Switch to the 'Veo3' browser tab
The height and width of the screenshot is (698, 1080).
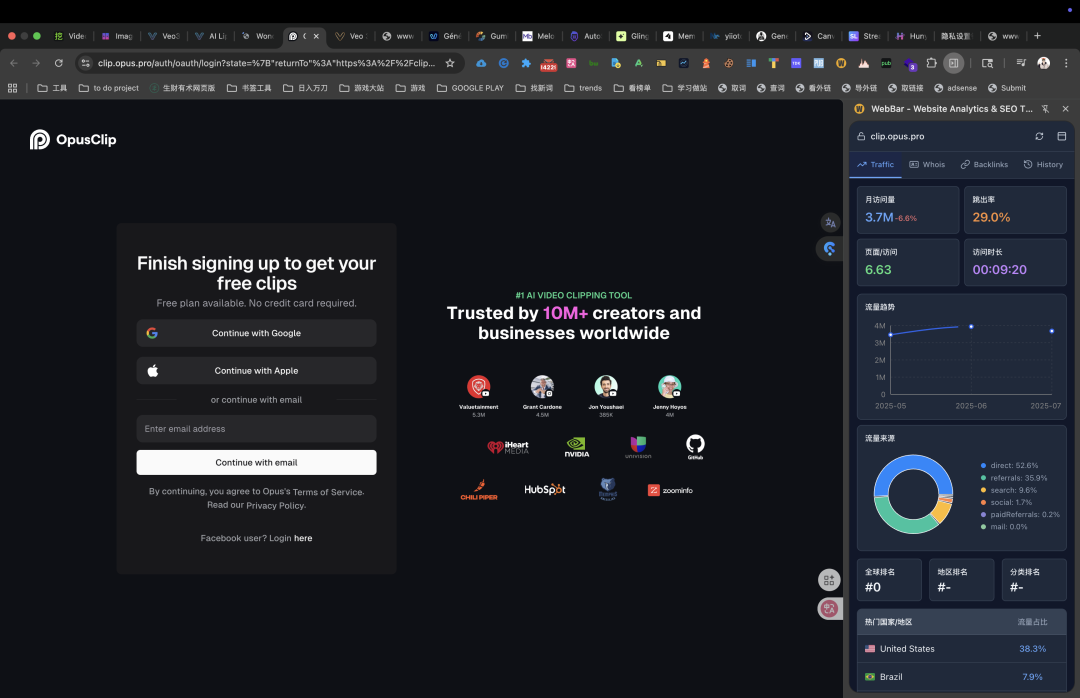click(x=164, y=36)
